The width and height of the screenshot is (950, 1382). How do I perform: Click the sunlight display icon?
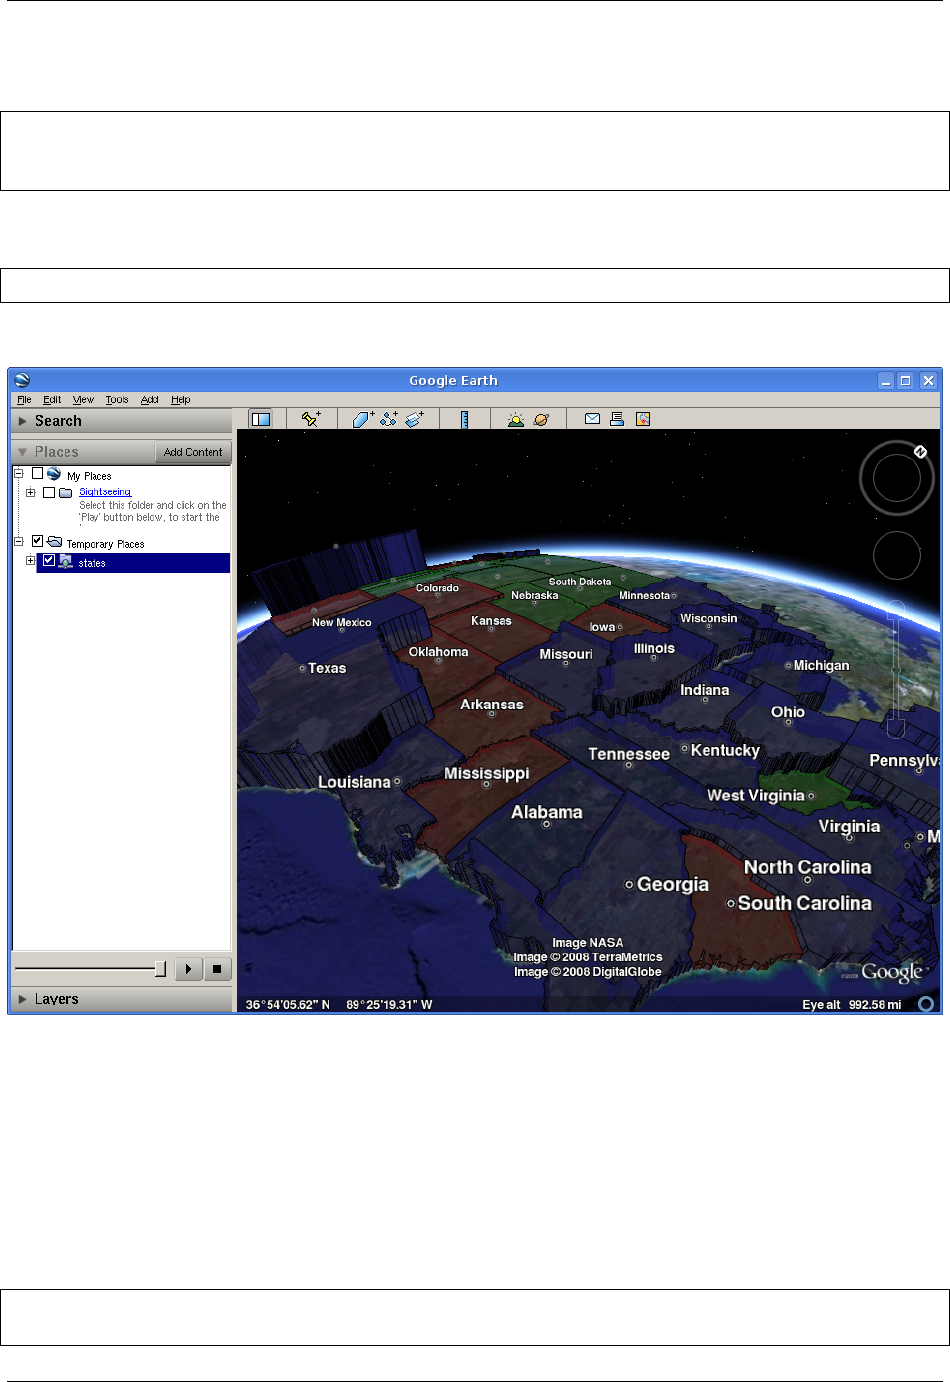515,419
